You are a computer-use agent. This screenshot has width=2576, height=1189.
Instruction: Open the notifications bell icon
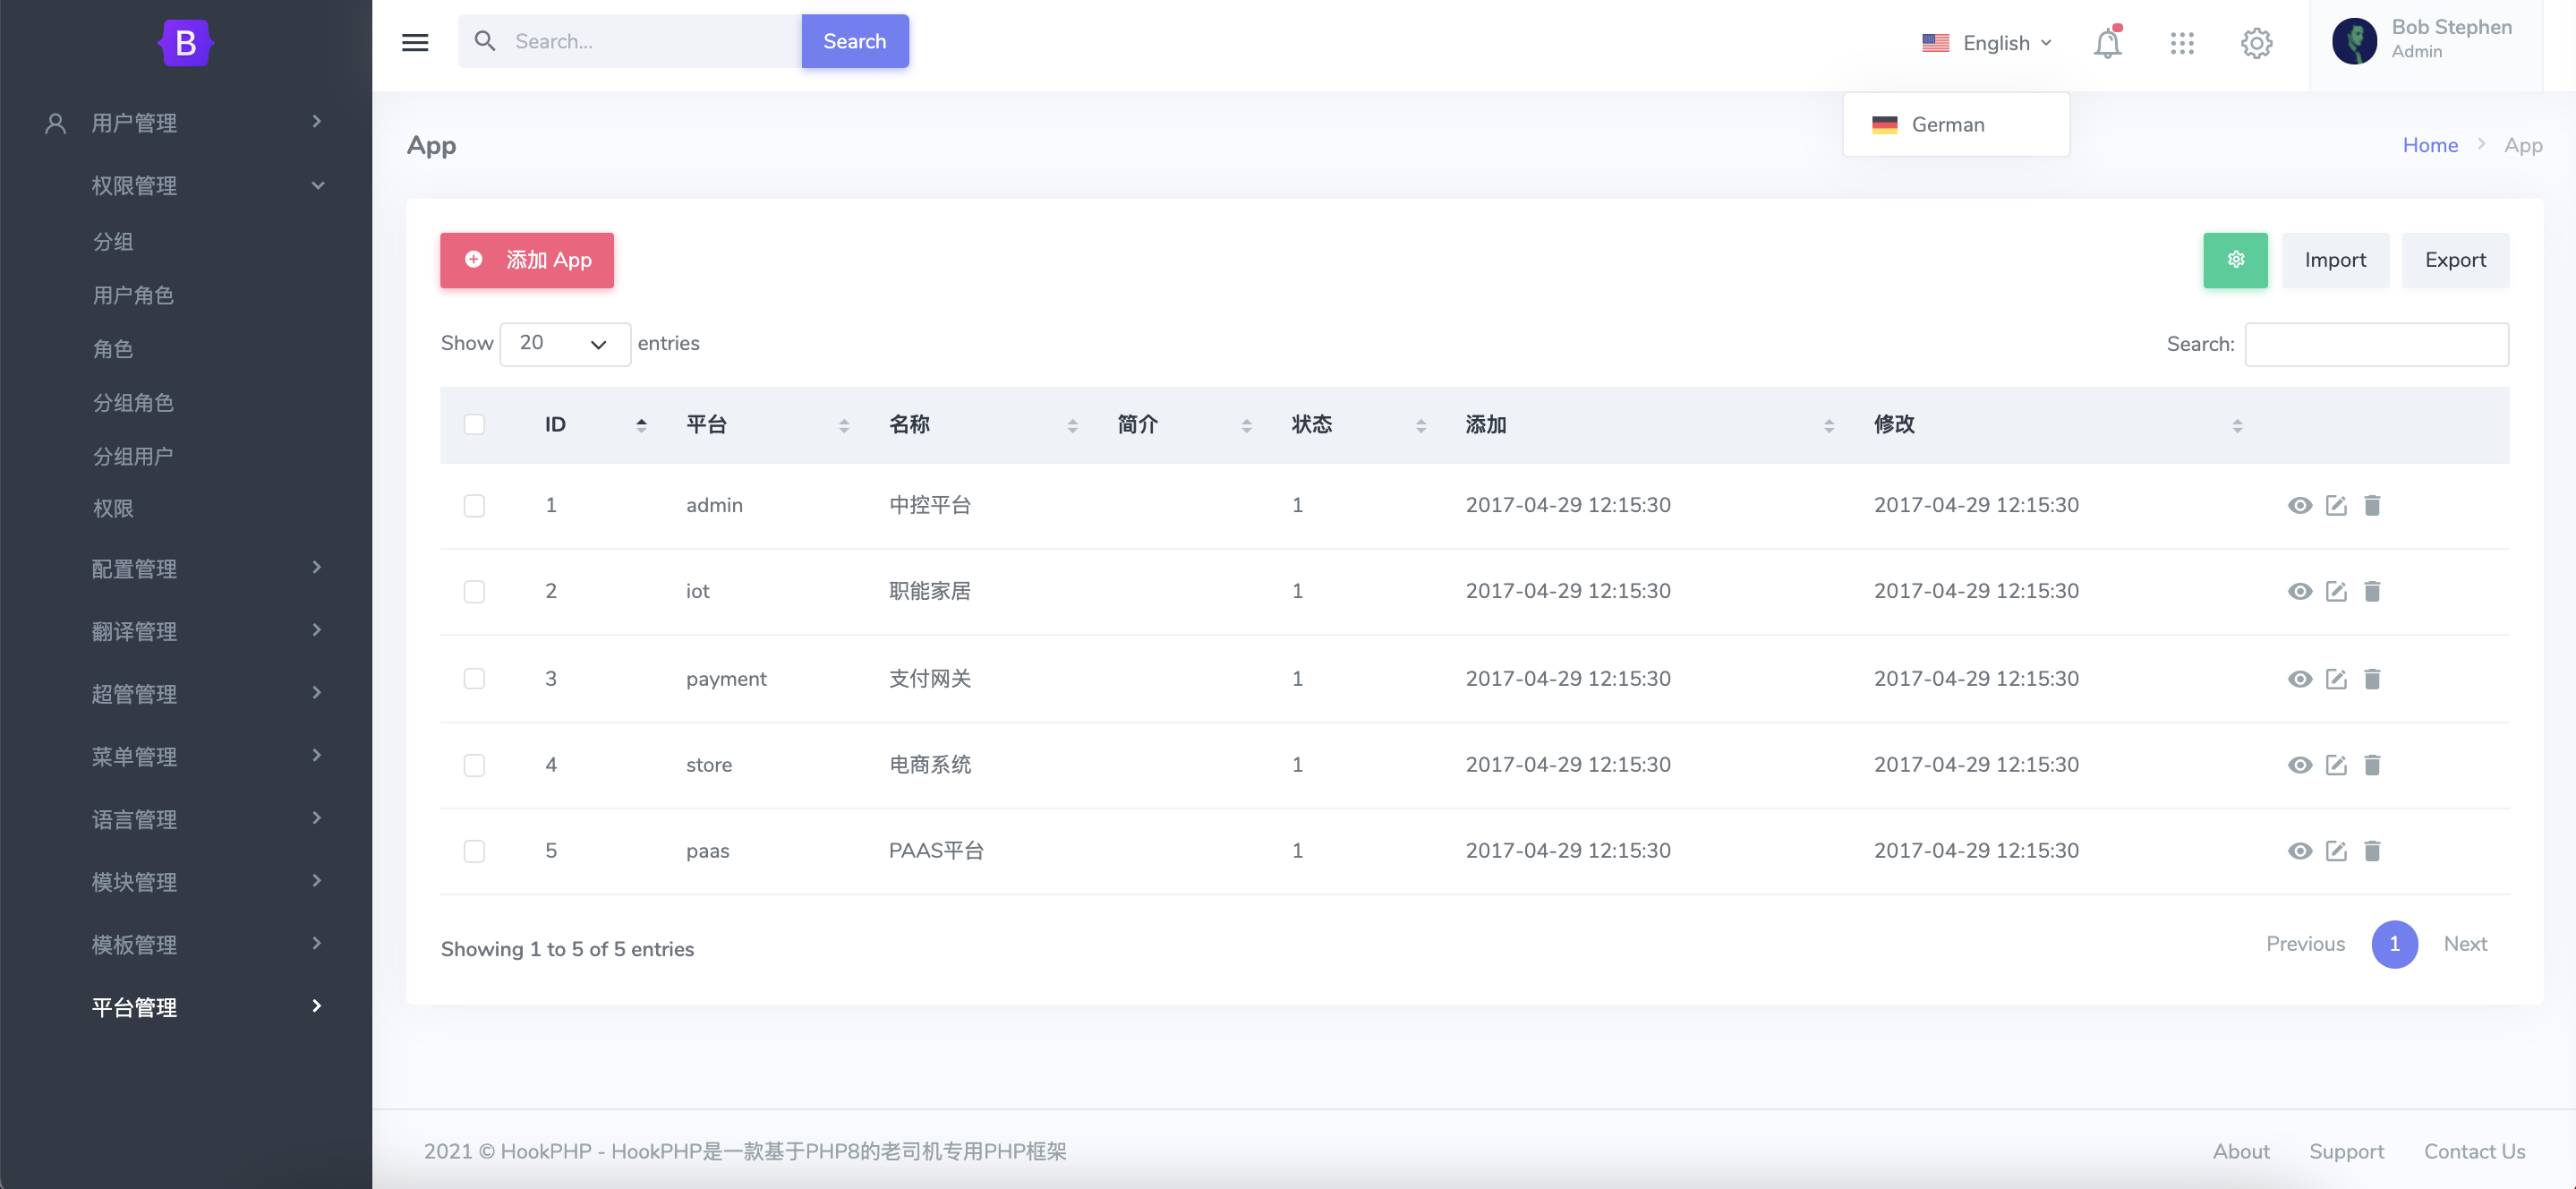tap(2107, 43)
